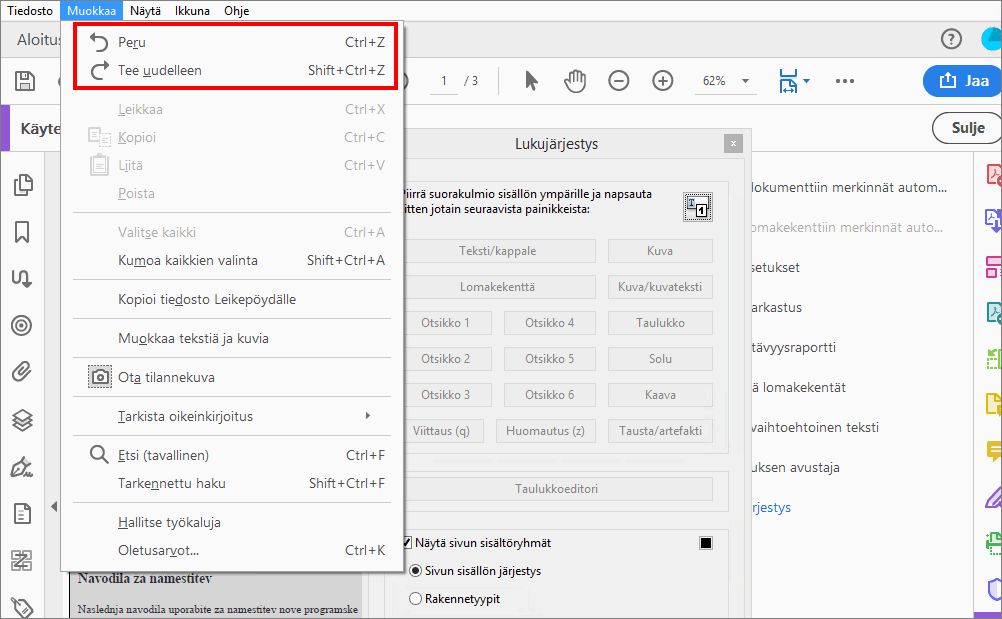Viewport: 1002px width, 619px height.
Task: Open the three-dots more tools menu
Action: [845, 81]
